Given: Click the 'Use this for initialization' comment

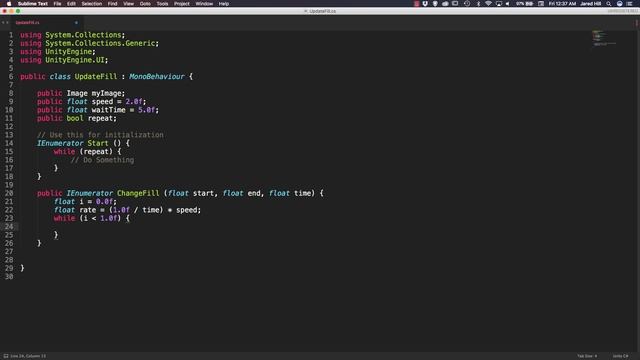Looking at the screenshot, I should (100, 135).
